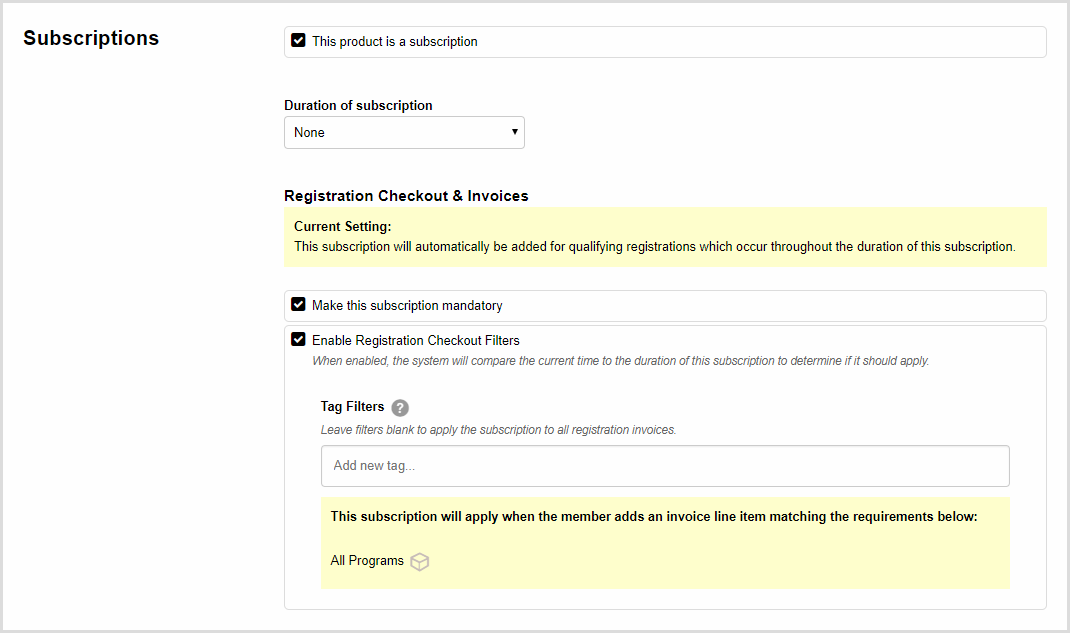Select the 'All Programs' requirement text

367,561
